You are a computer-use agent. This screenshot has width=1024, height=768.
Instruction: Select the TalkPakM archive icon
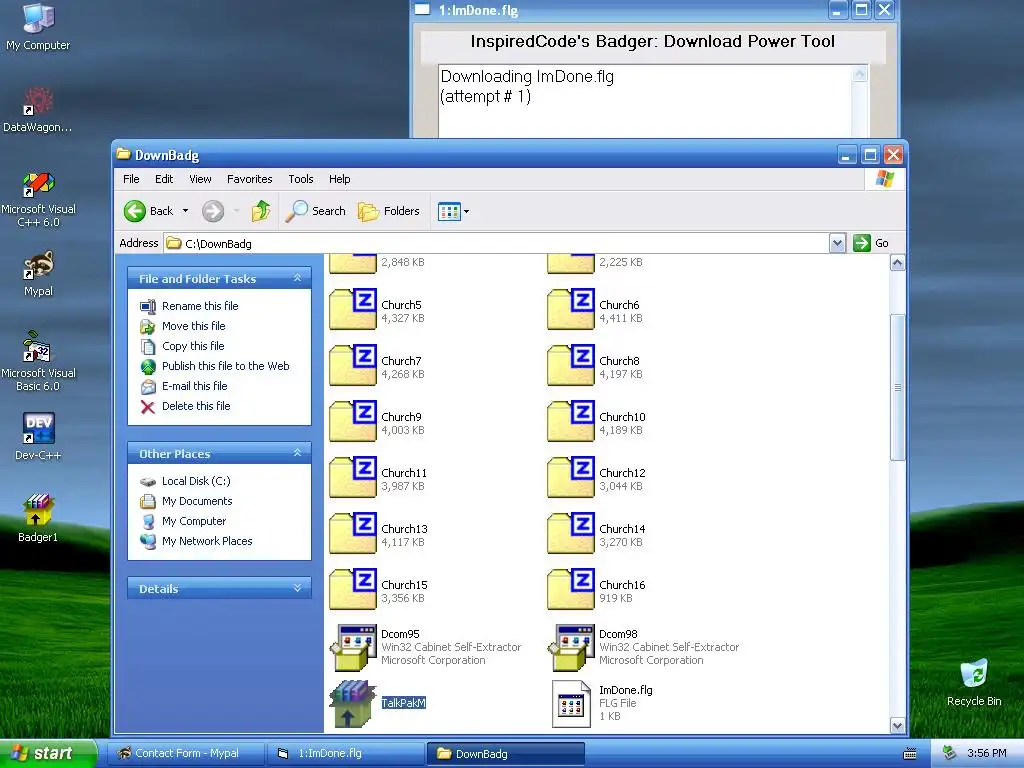coord(353,703)
